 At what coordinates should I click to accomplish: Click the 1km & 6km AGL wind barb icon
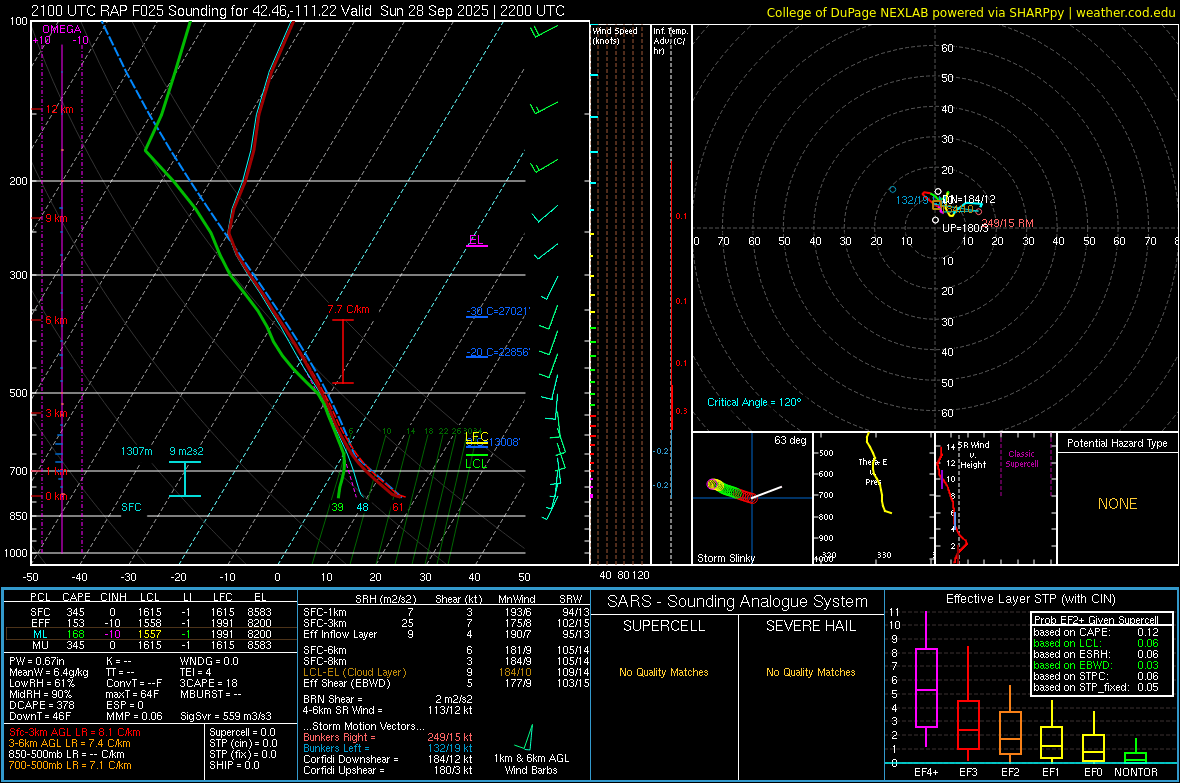click(525, 738)
